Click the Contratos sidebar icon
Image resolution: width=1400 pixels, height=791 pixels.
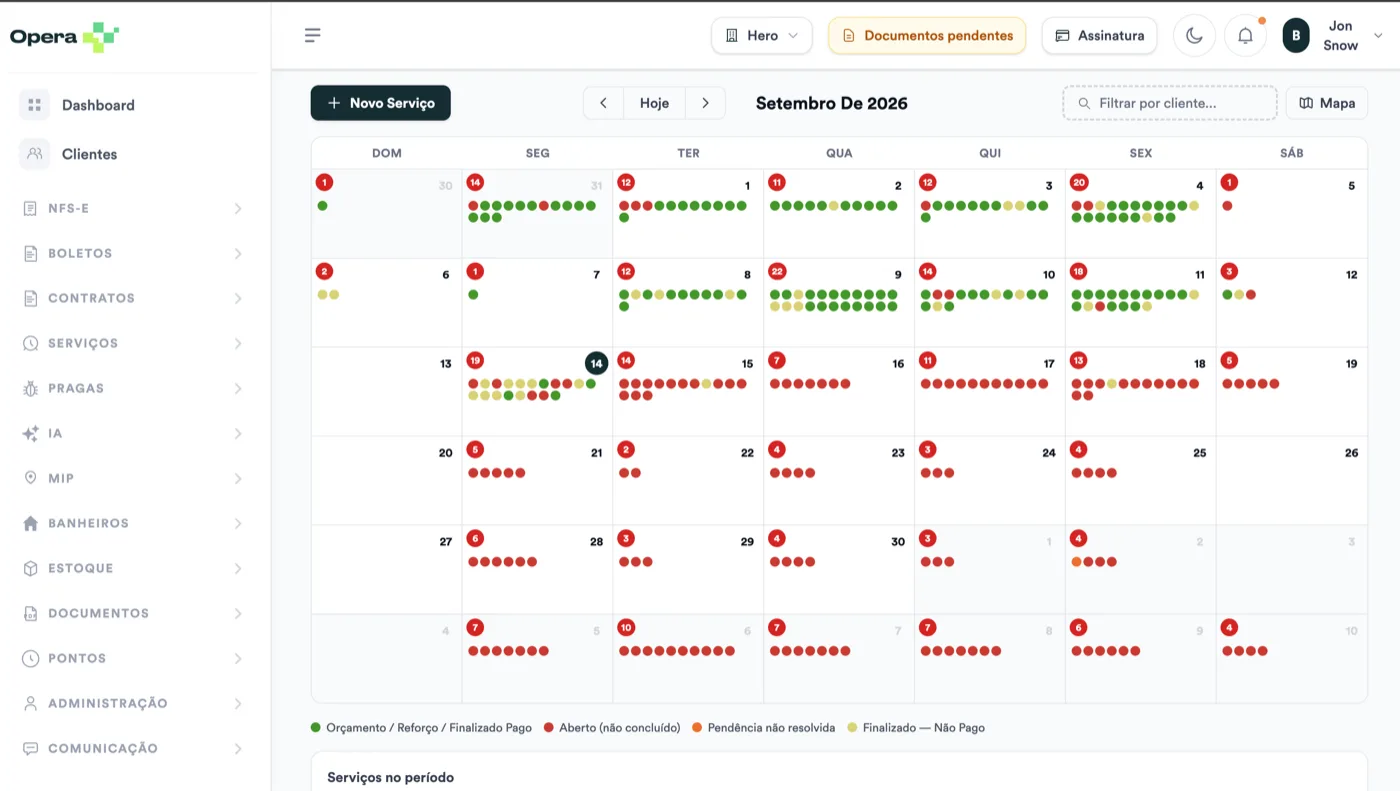30,299
